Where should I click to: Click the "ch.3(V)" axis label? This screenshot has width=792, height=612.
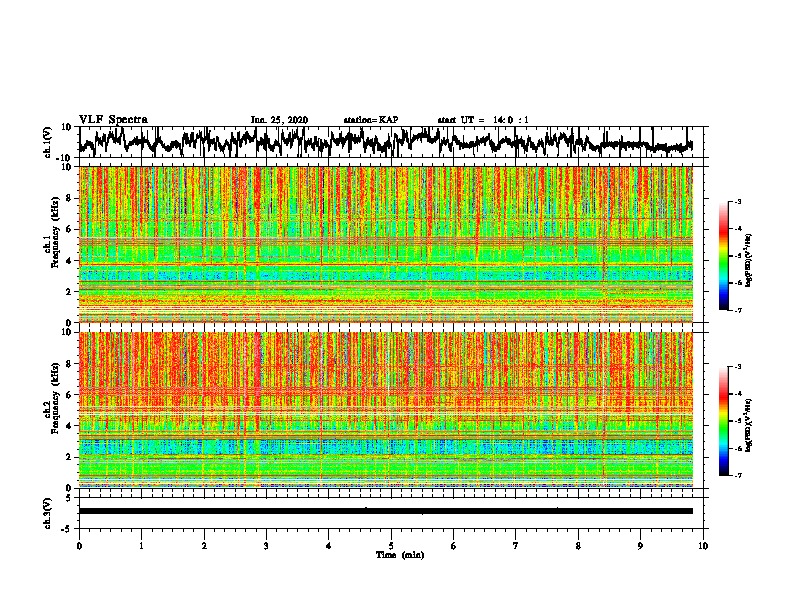pos(48,514)
